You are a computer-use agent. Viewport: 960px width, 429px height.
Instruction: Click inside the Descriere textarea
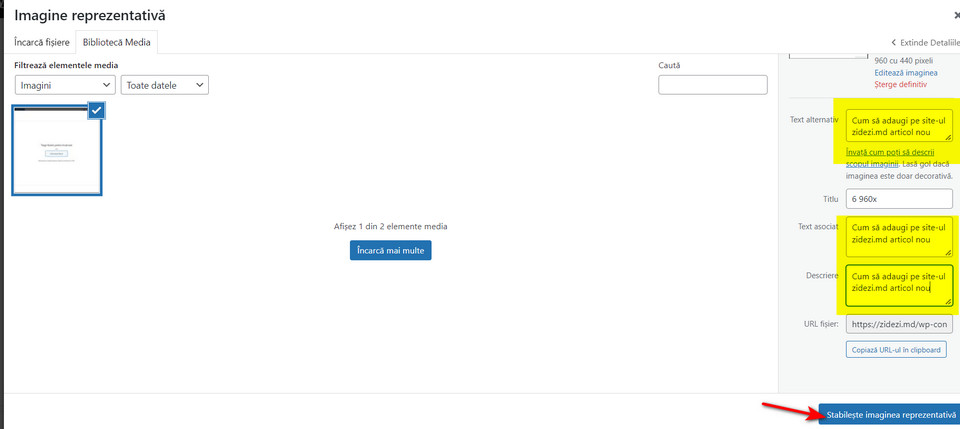click(x=898, y=284)
